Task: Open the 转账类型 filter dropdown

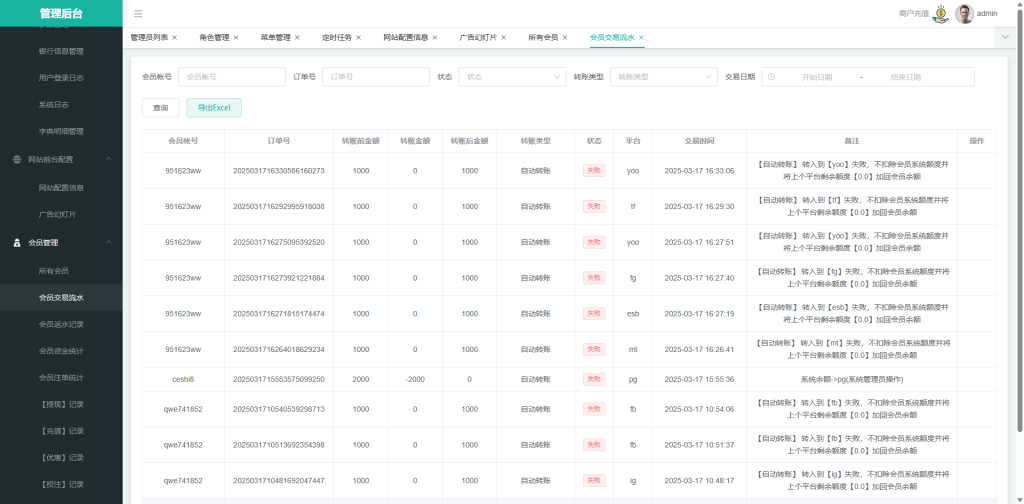Action: click(665, 77)
